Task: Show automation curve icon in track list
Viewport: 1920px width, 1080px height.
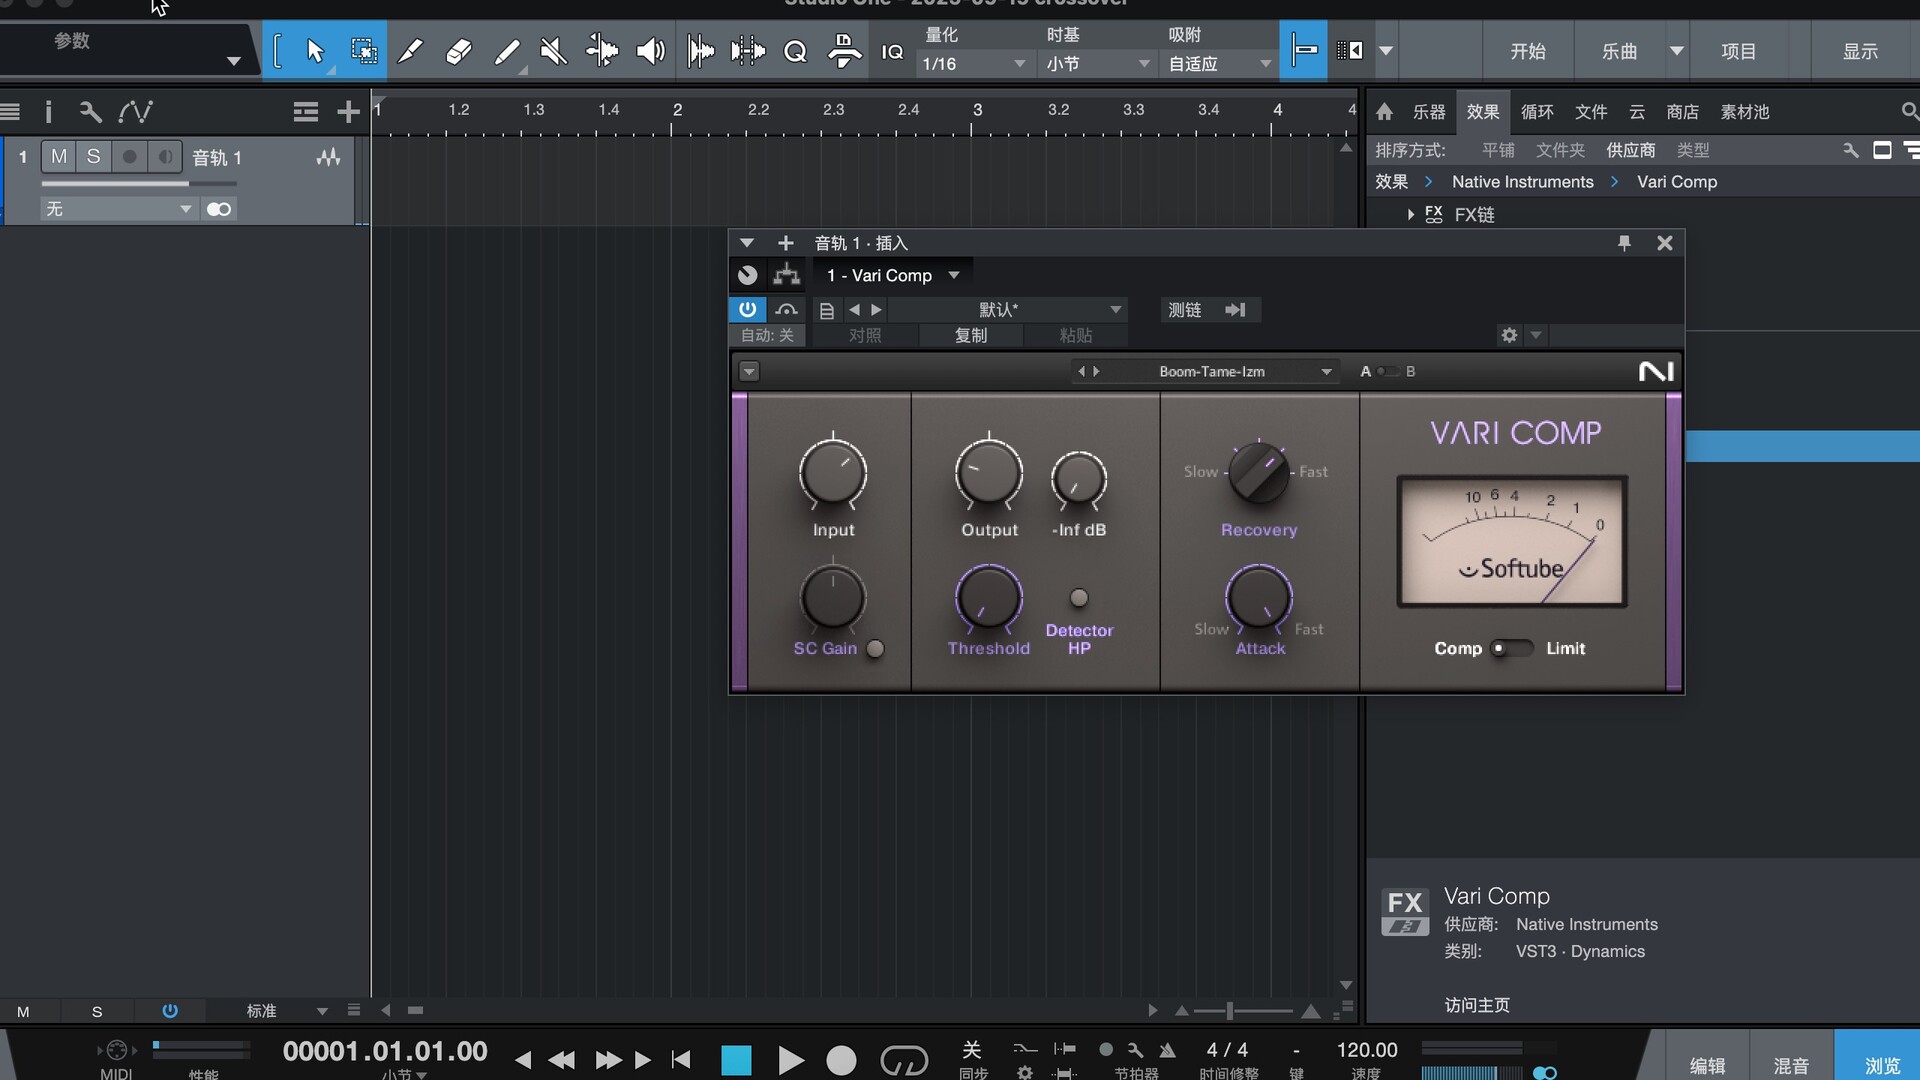Action: tap(135, 112)
